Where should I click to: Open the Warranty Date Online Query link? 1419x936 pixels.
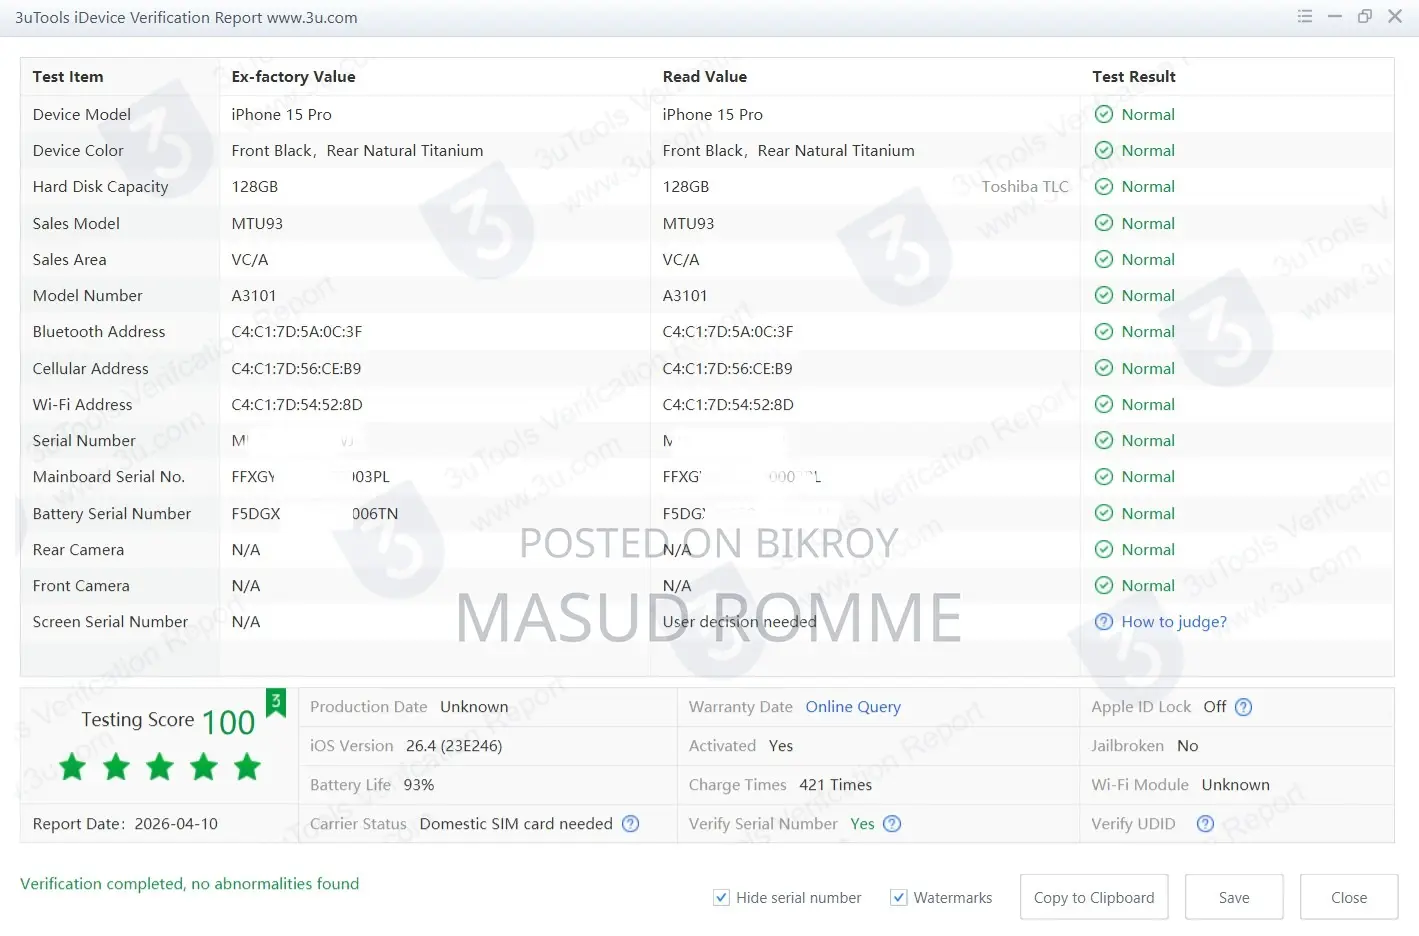coord(853,707)
